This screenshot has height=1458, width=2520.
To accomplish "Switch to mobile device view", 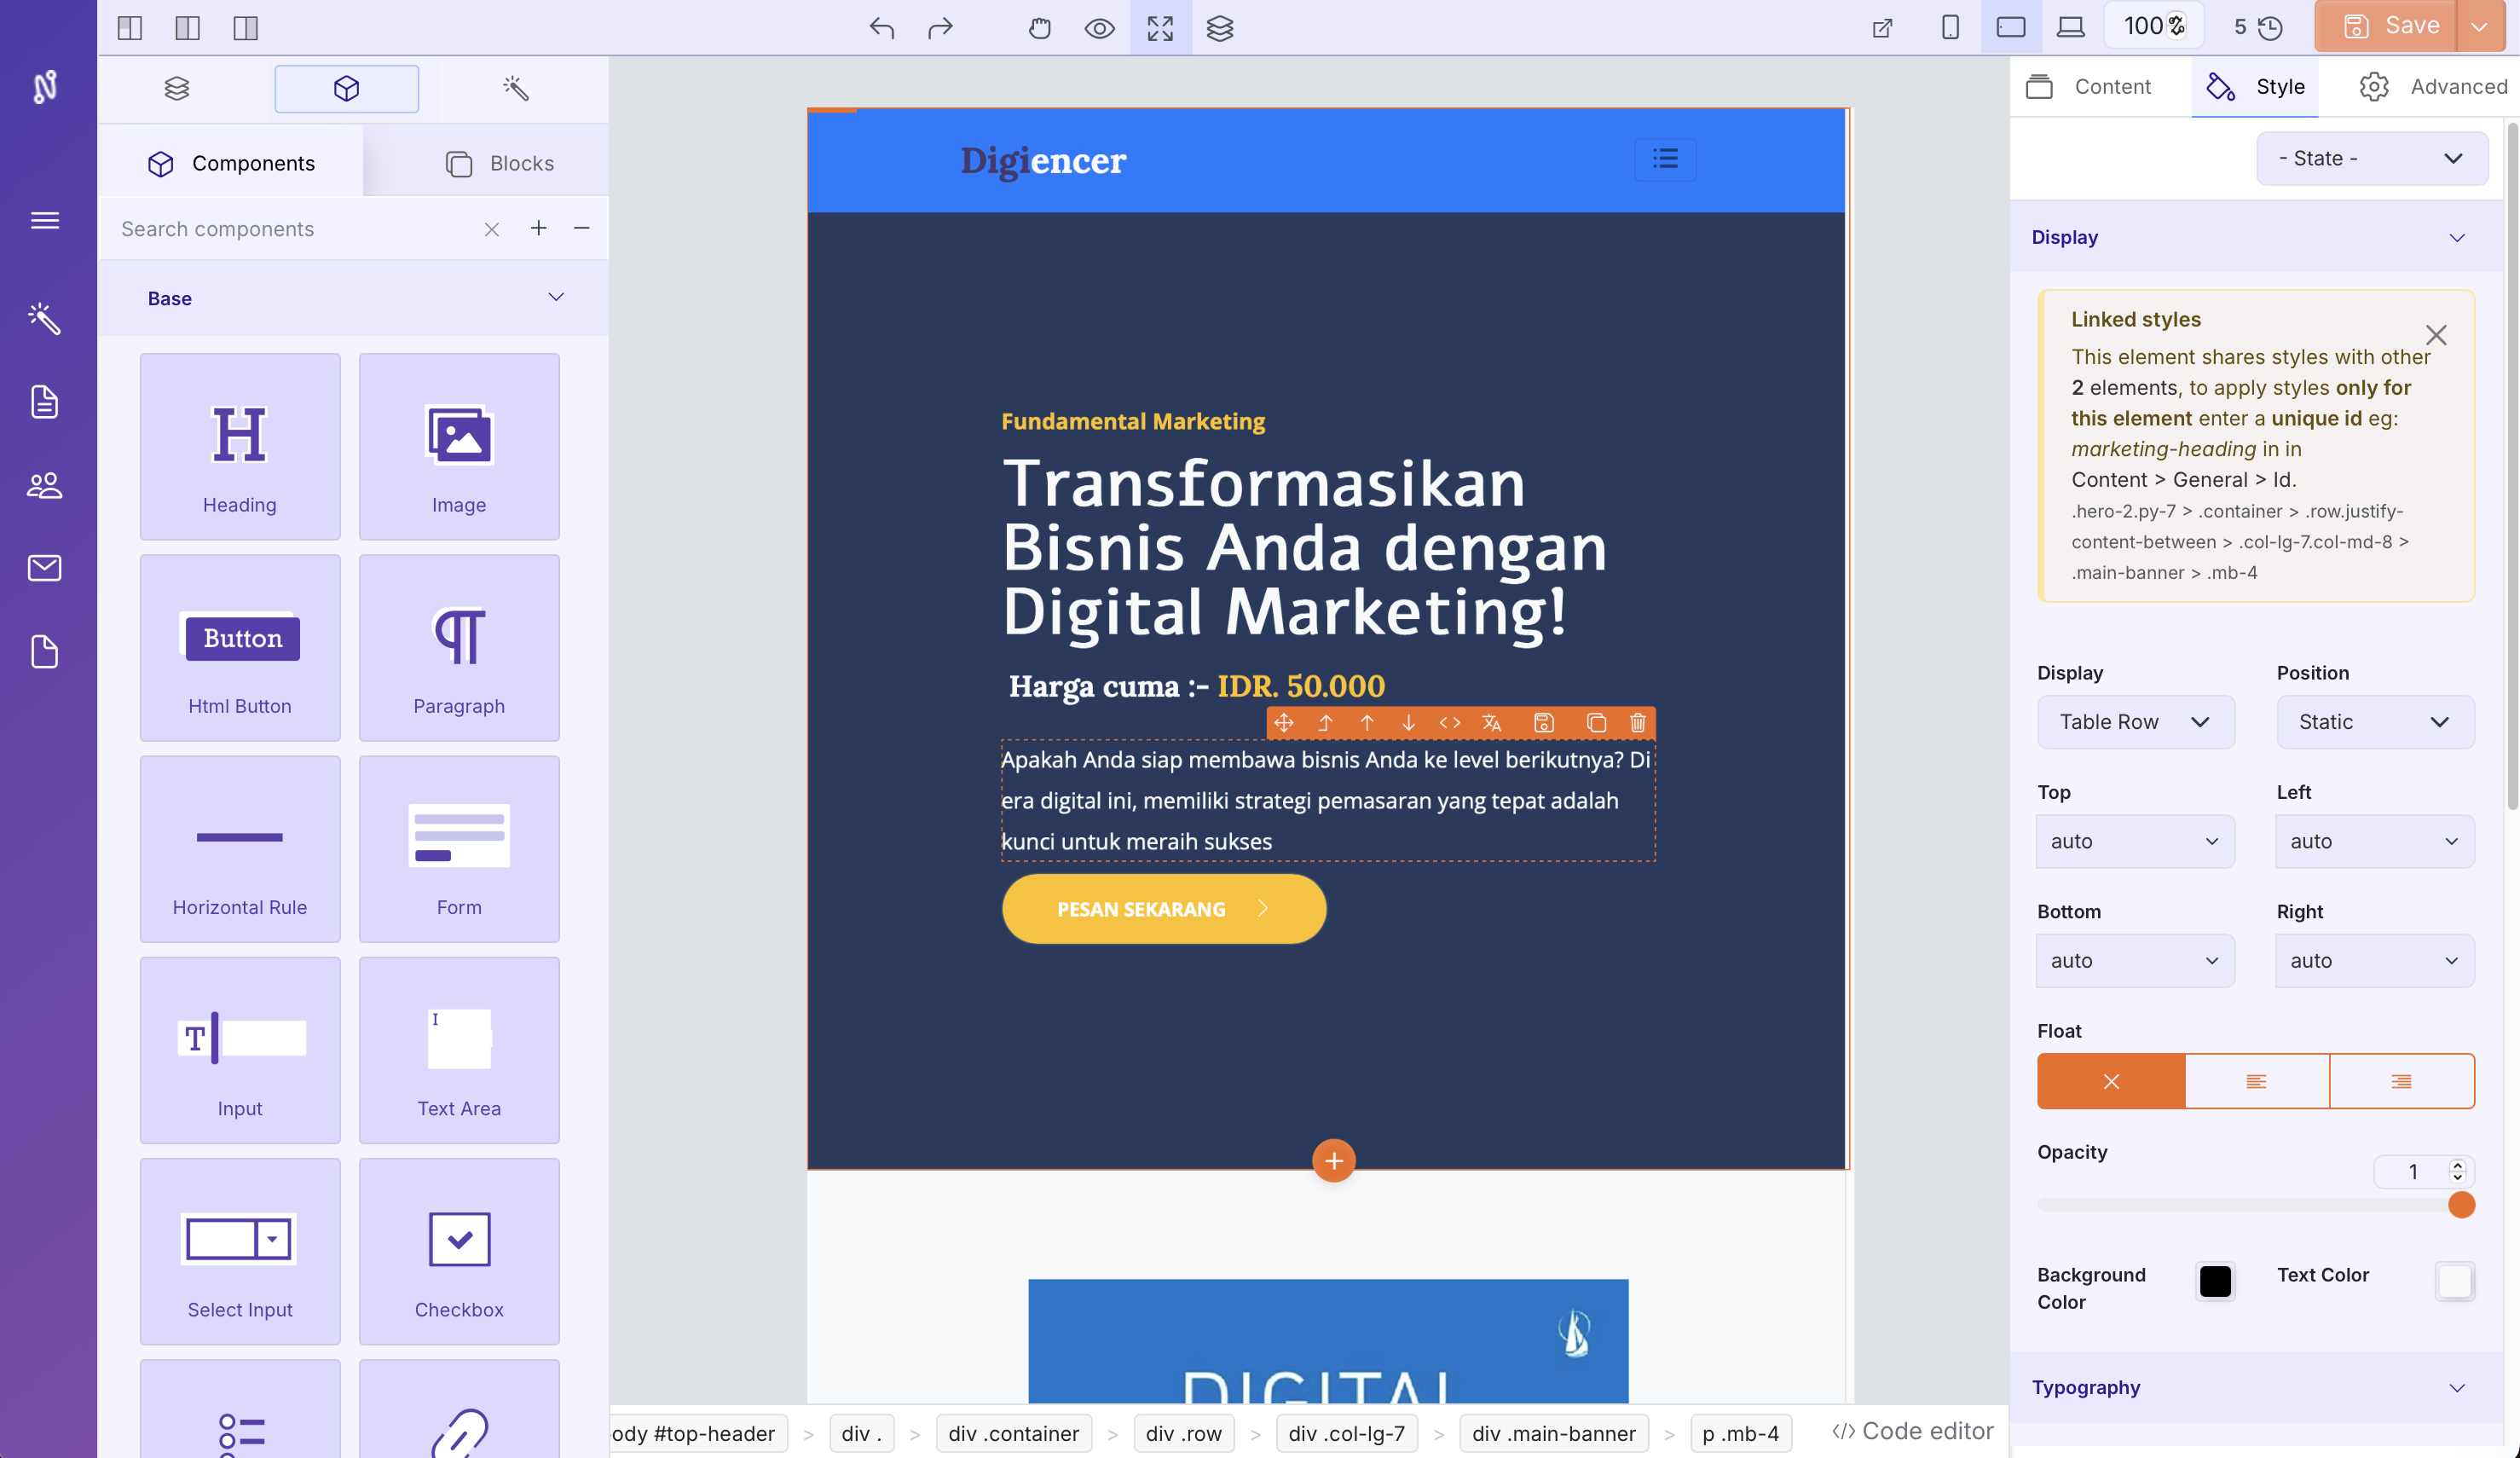I will tap(1950, 28).
